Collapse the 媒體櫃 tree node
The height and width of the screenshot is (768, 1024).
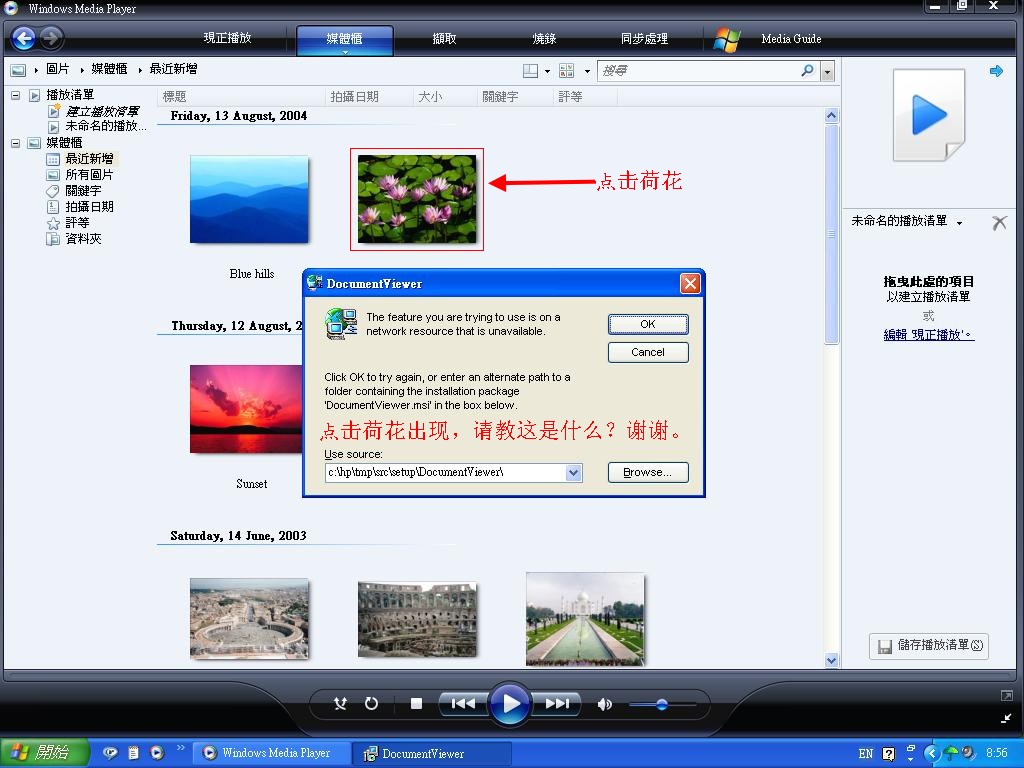coord(16,143)
